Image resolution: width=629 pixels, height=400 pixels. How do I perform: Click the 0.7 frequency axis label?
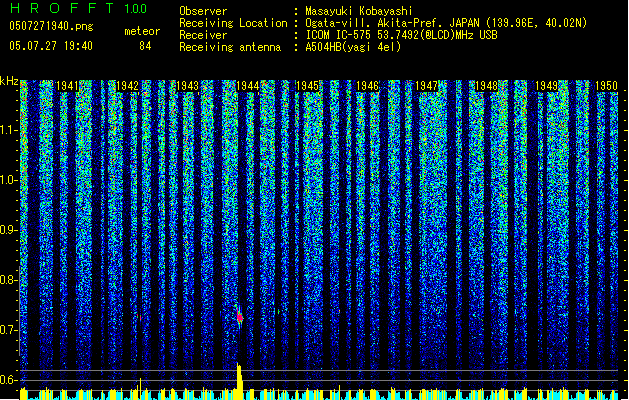[x=9, y=330]
